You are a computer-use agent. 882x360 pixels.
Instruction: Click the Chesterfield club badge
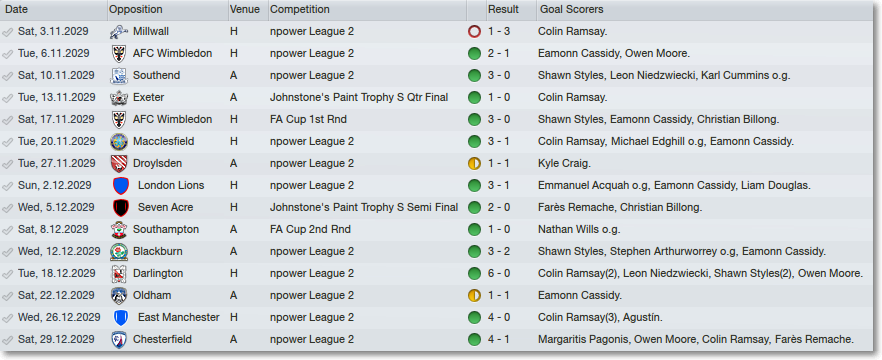coord(119,340)
